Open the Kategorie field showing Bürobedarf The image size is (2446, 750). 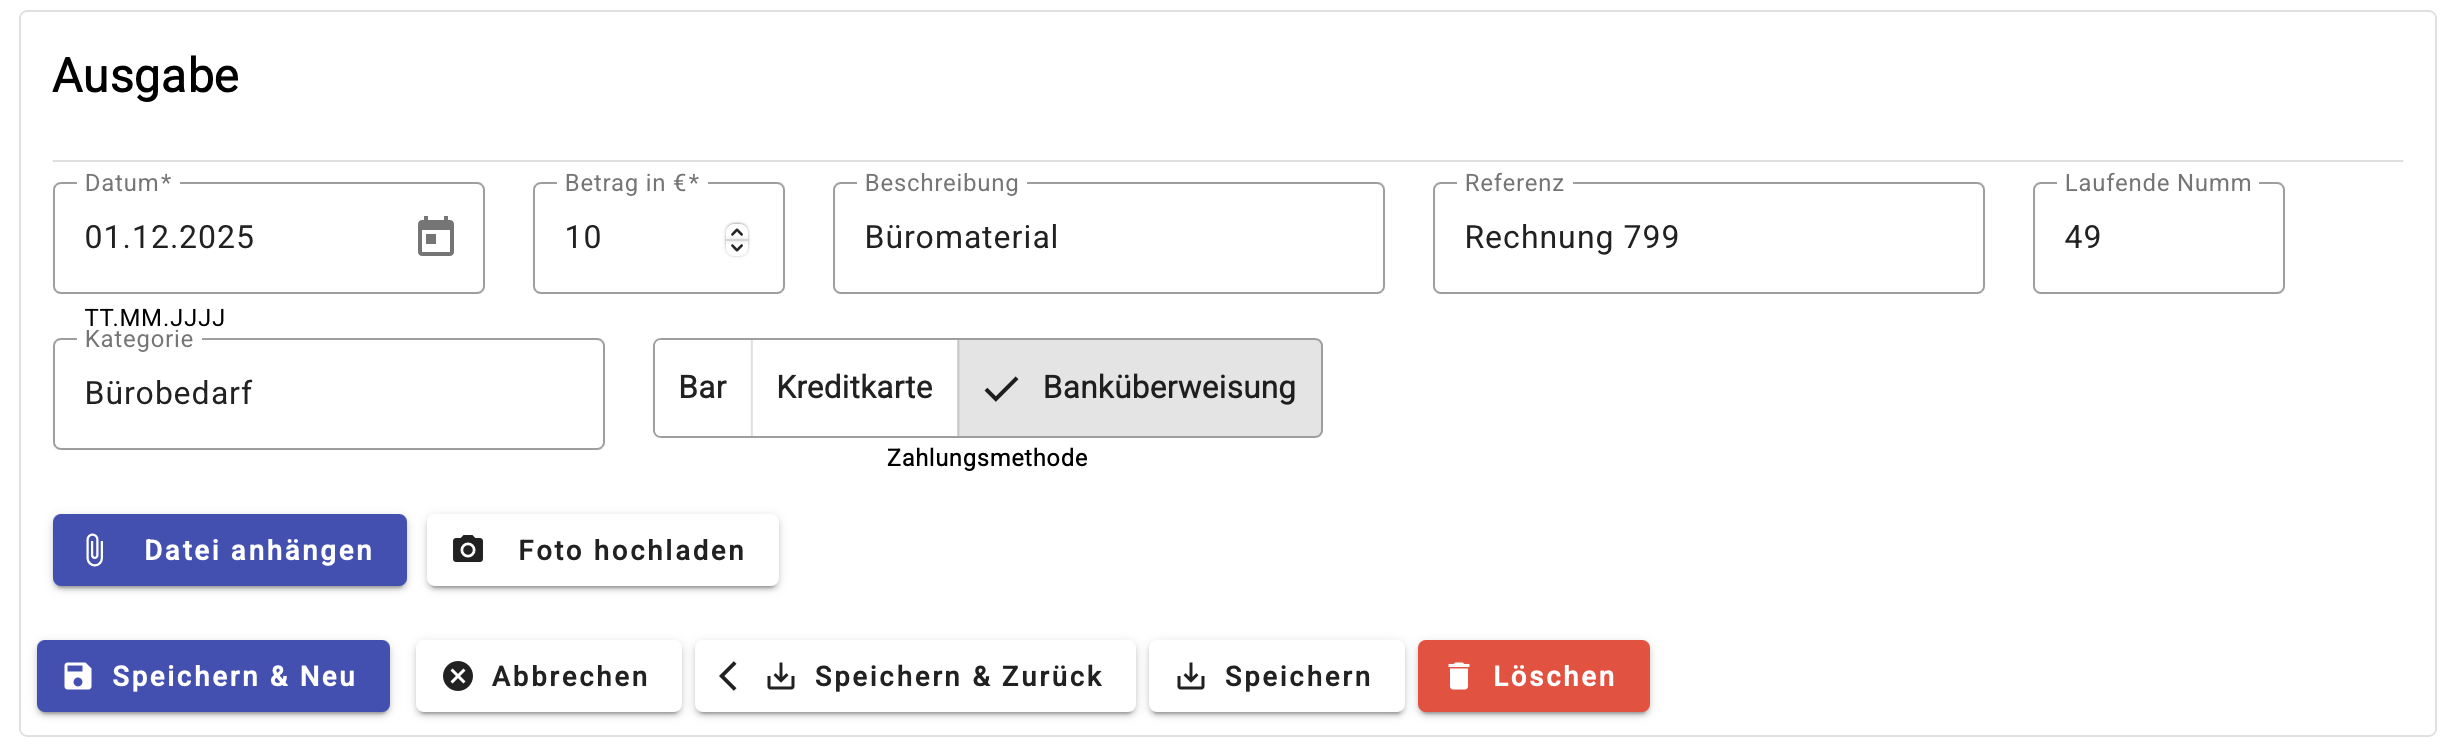pos(328,393)
